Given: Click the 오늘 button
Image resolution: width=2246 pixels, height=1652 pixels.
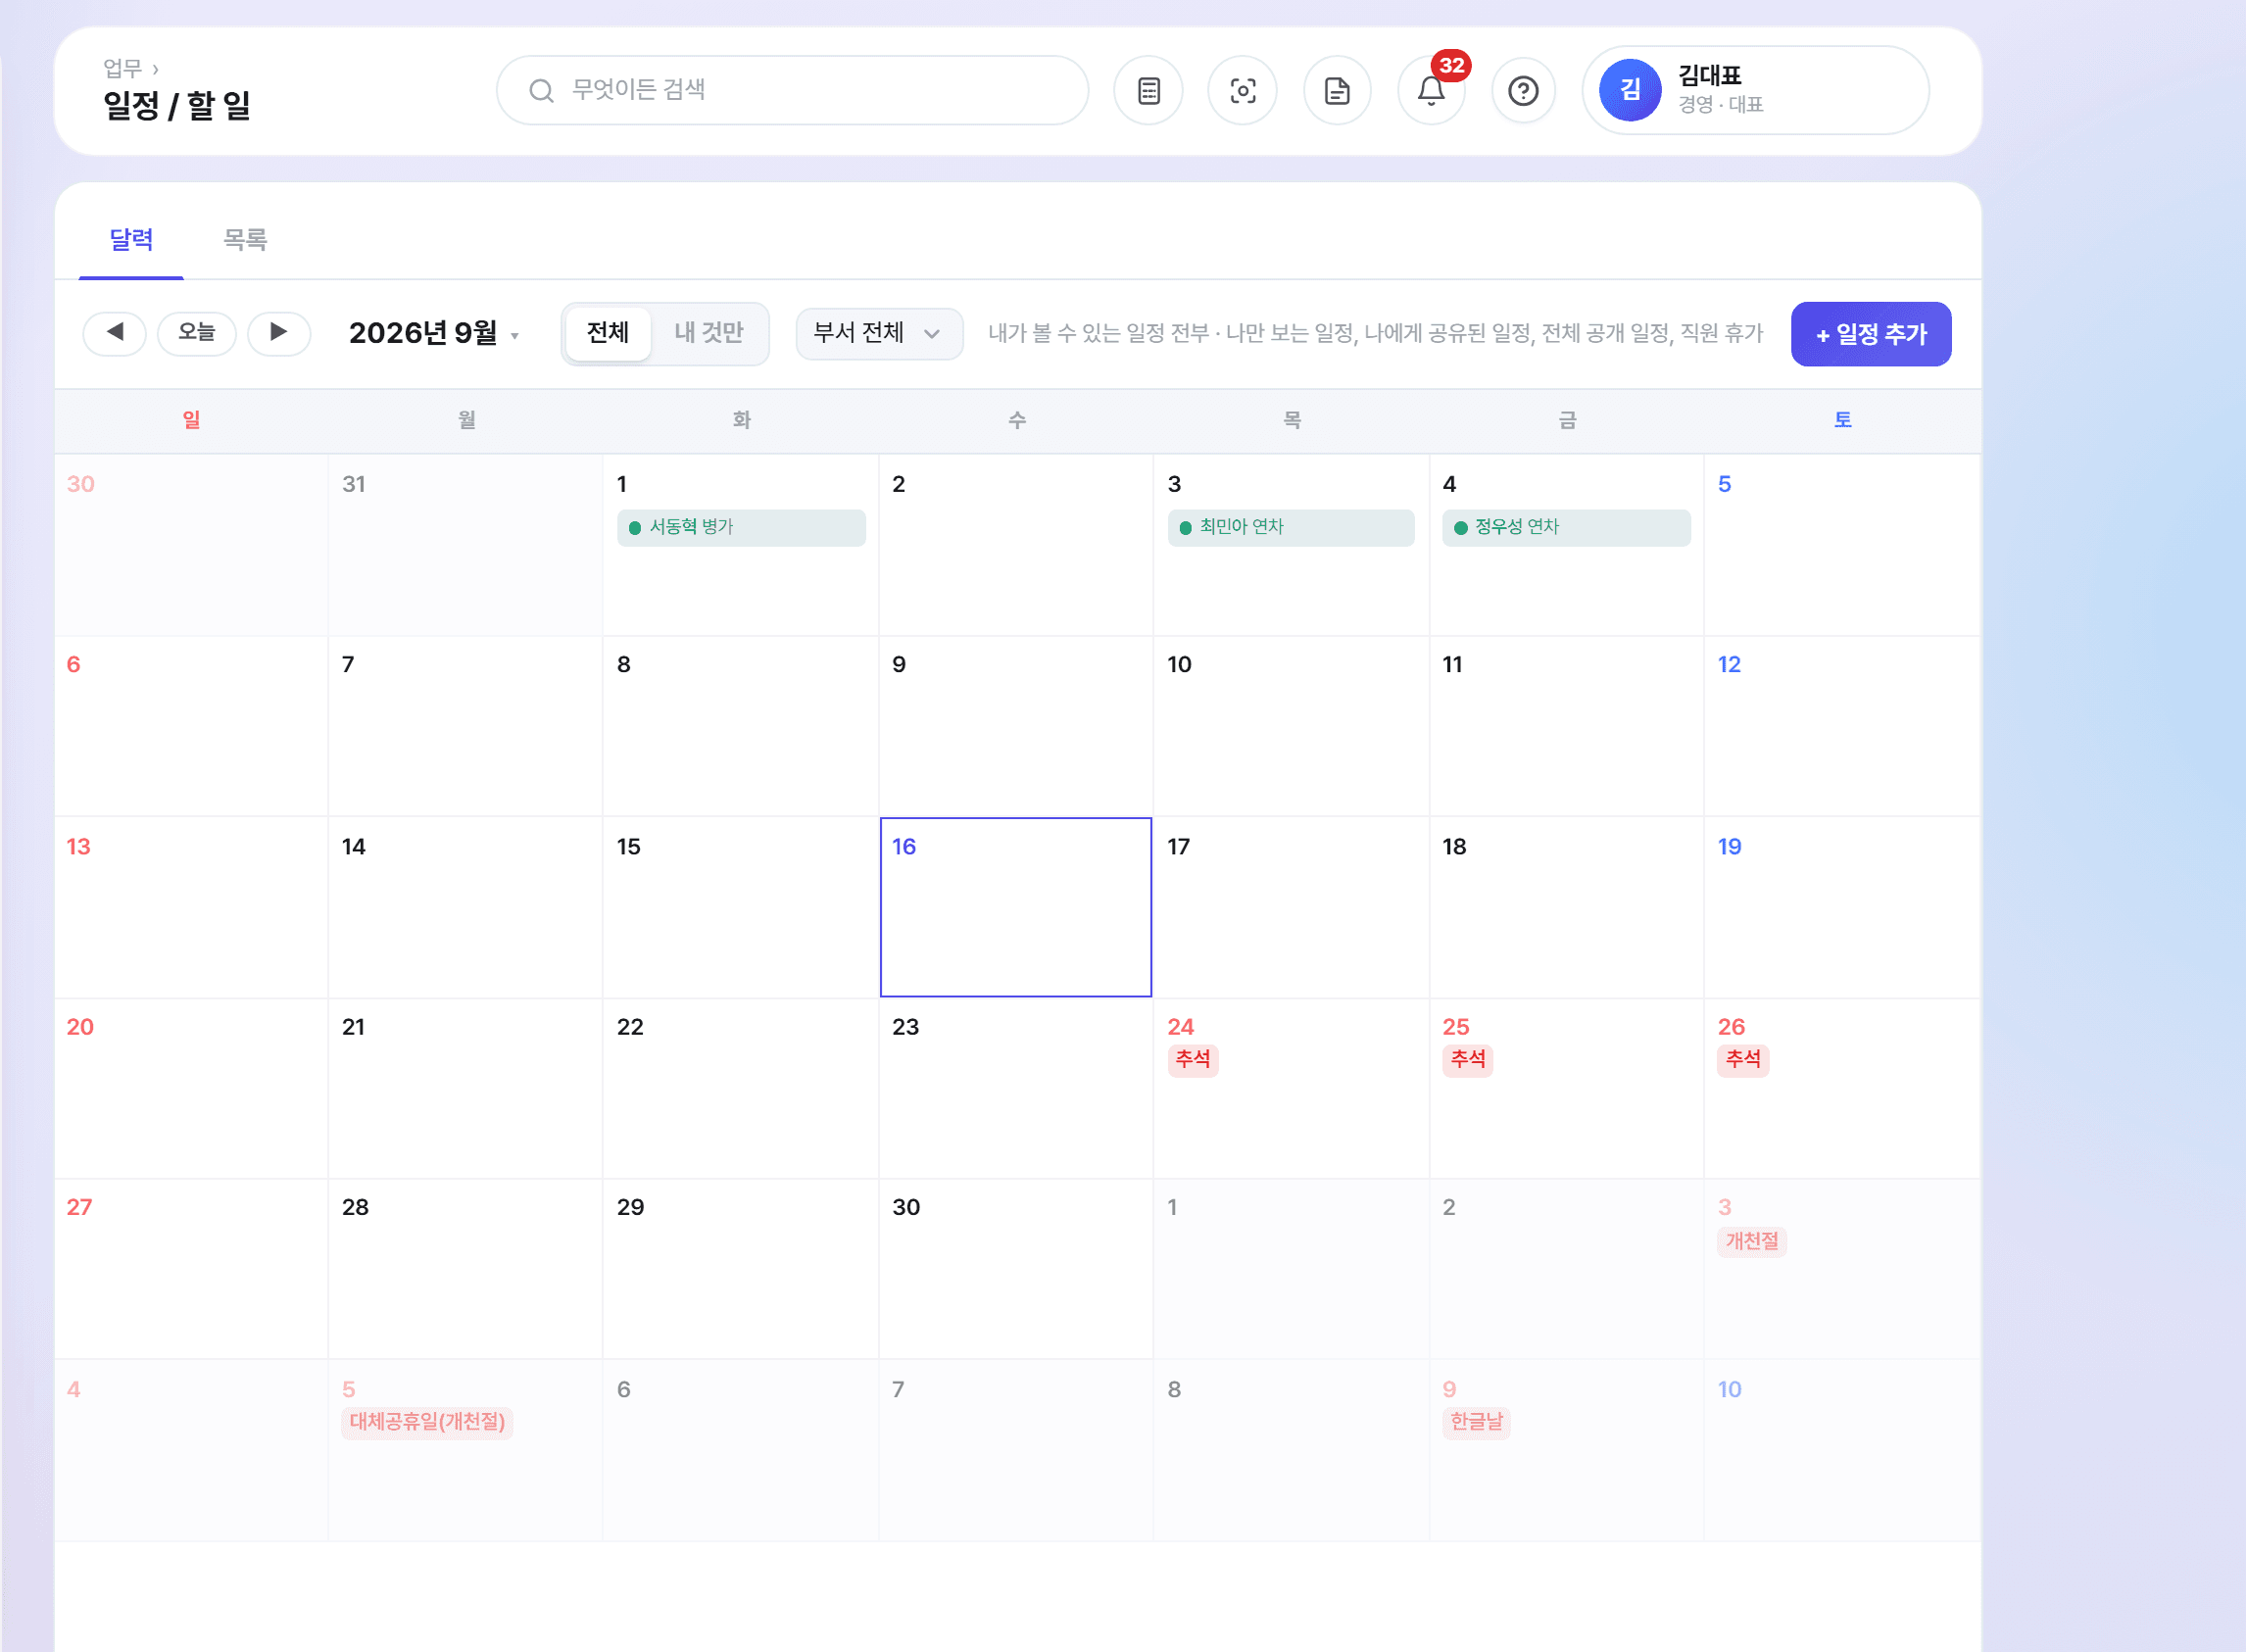Looking at the screenshot, I should pyautogui.click(x=197, y=333).
